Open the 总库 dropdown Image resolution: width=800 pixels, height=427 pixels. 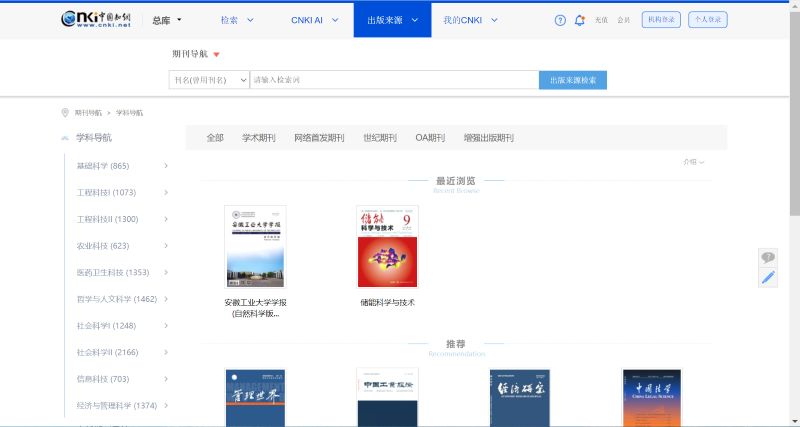coord(167,20)
